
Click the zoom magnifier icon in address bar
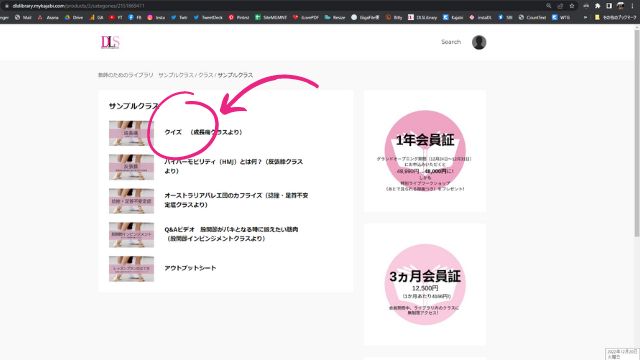549,6
